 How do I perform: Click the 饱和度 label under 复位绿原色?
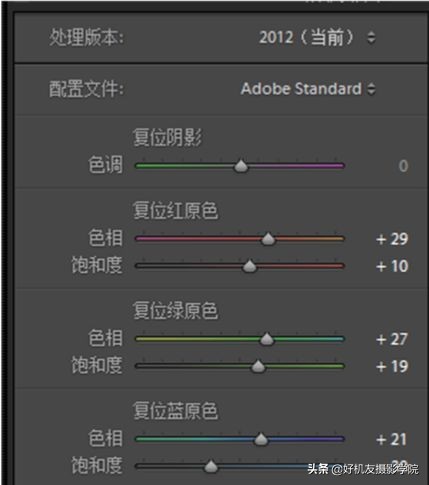97,365
